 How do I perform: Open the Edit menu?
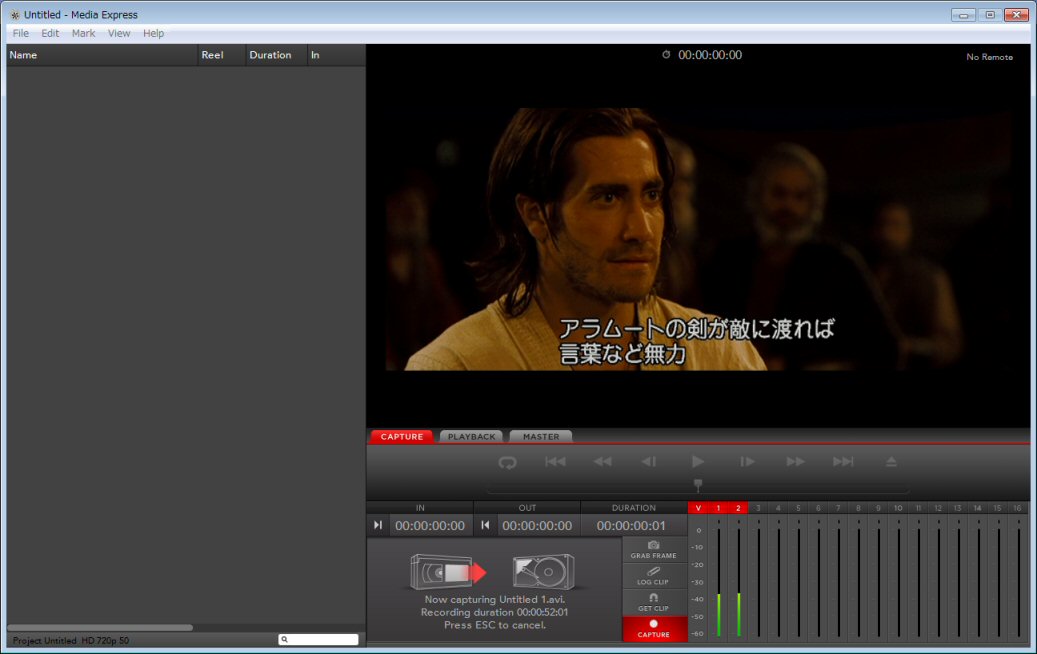pyautogui.click(x=50, y=33)
